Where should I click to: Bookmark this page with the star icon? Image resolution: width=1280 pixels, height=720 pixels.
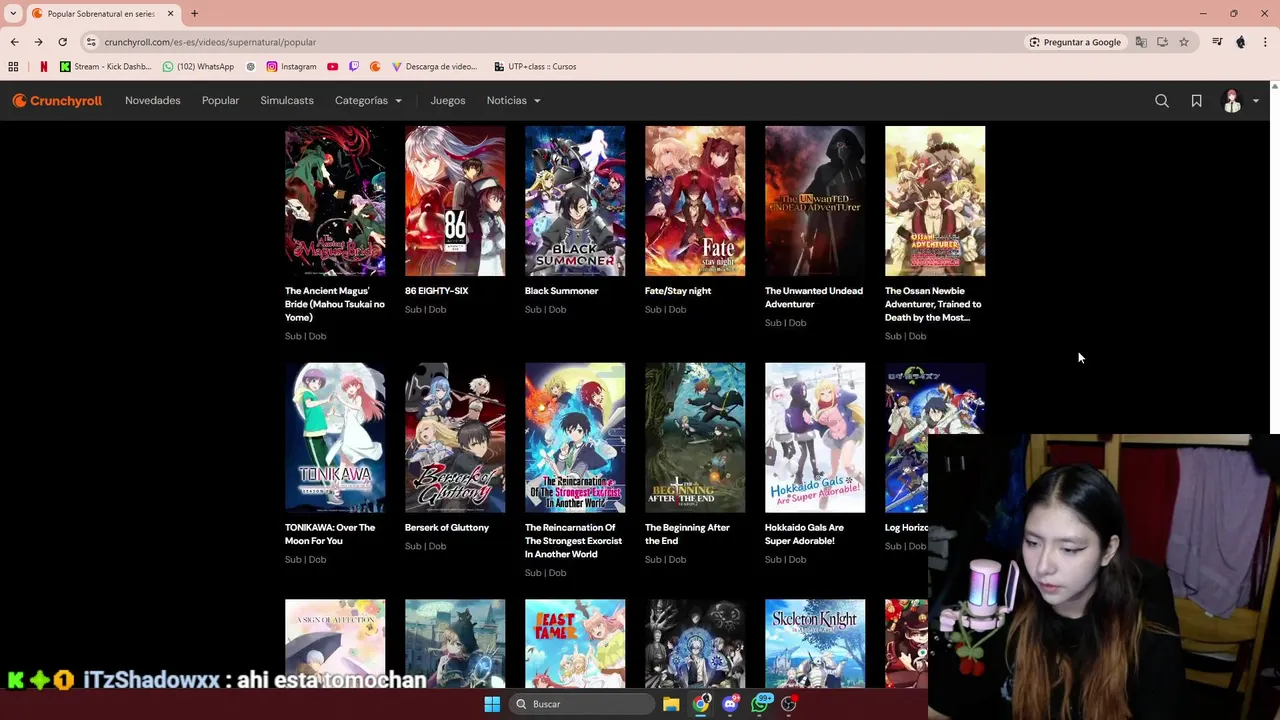point(1184,42)
